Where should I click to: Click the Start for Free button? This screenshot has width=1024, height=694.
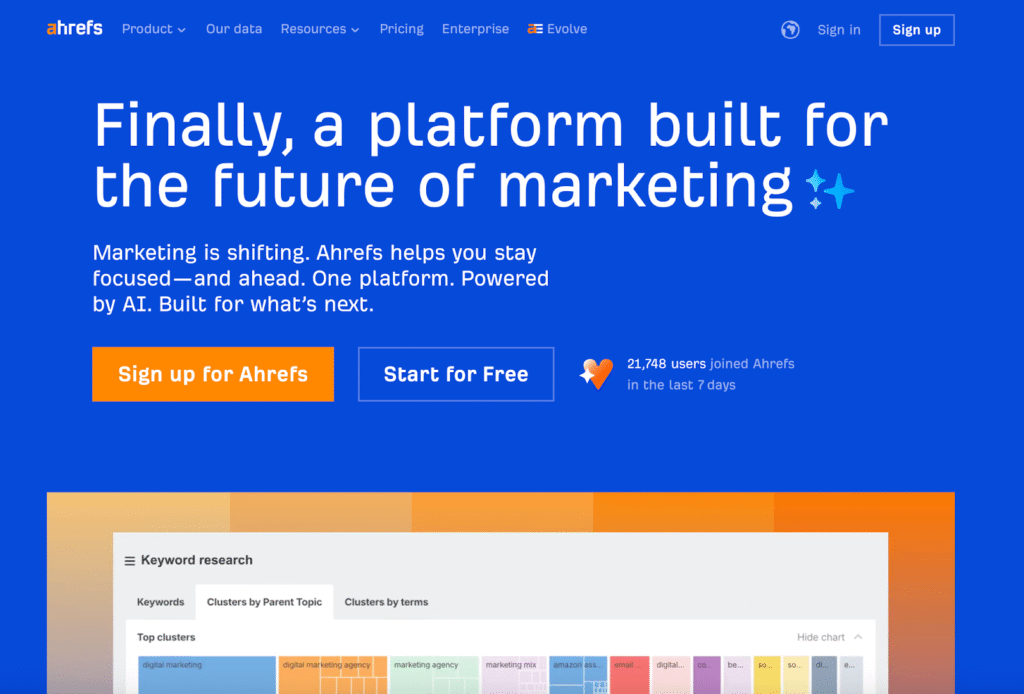(x=456, y=374)
